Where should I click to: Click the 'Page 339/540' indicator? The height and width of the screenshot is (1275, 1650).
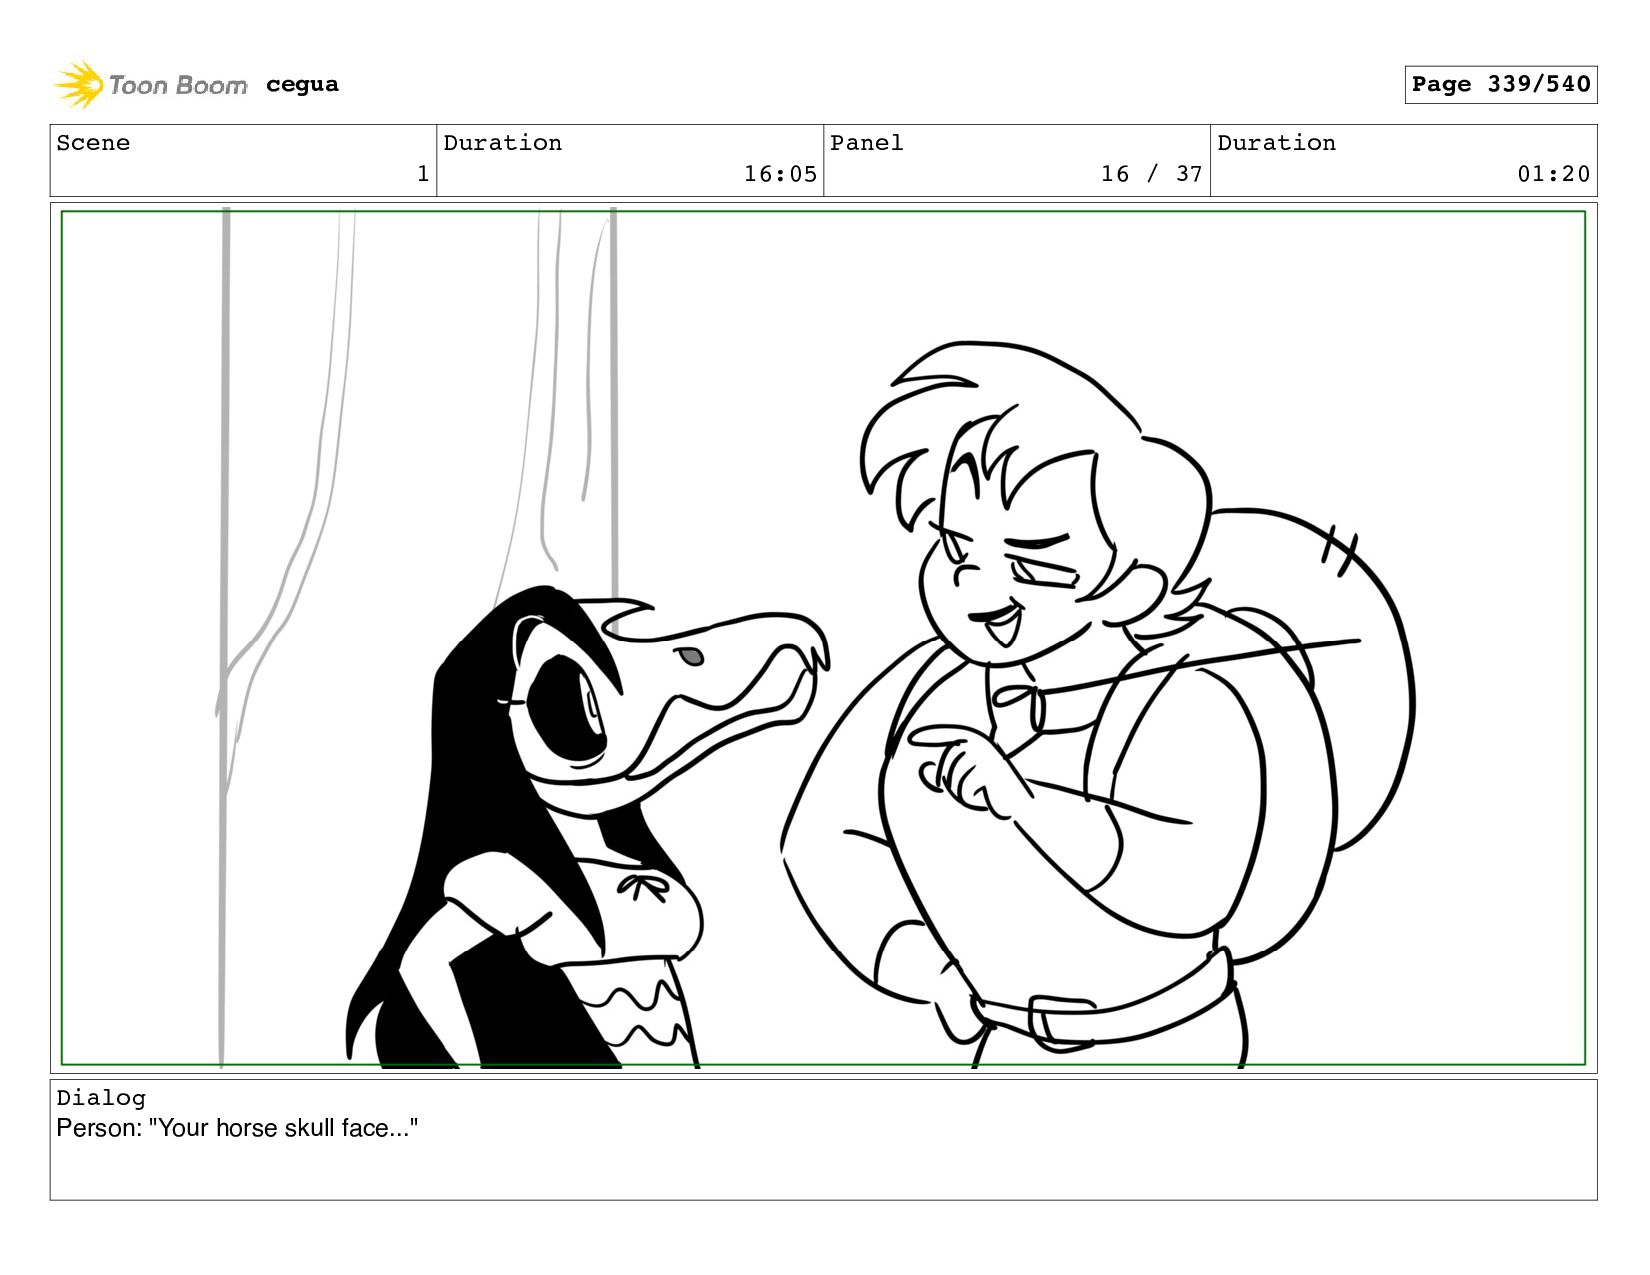click(x=1500, y=84)
